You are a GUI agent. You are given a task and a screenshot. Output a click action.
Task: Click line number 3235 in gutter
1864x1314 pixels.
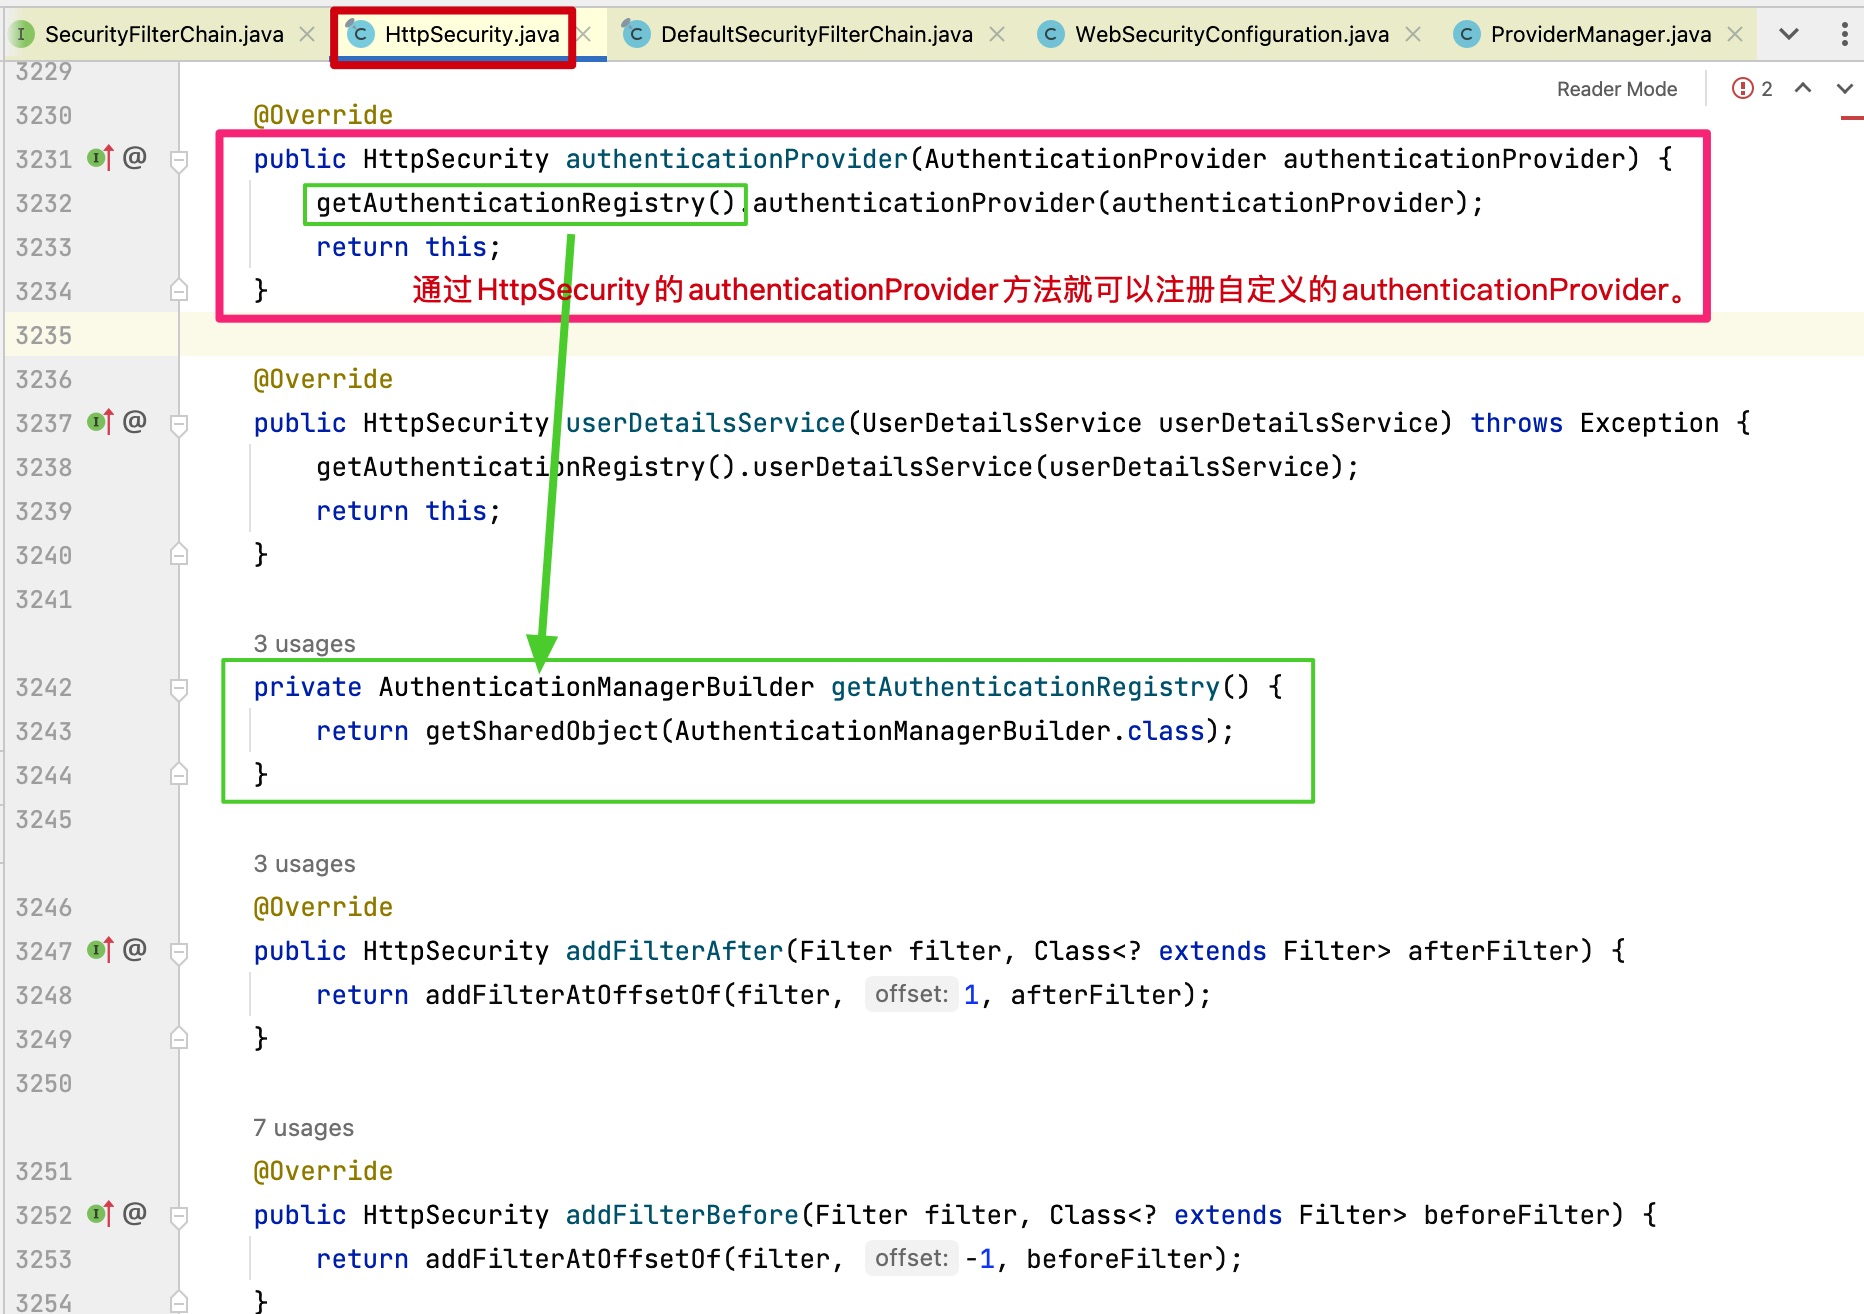pyautogui.click(x=44, y=335)
